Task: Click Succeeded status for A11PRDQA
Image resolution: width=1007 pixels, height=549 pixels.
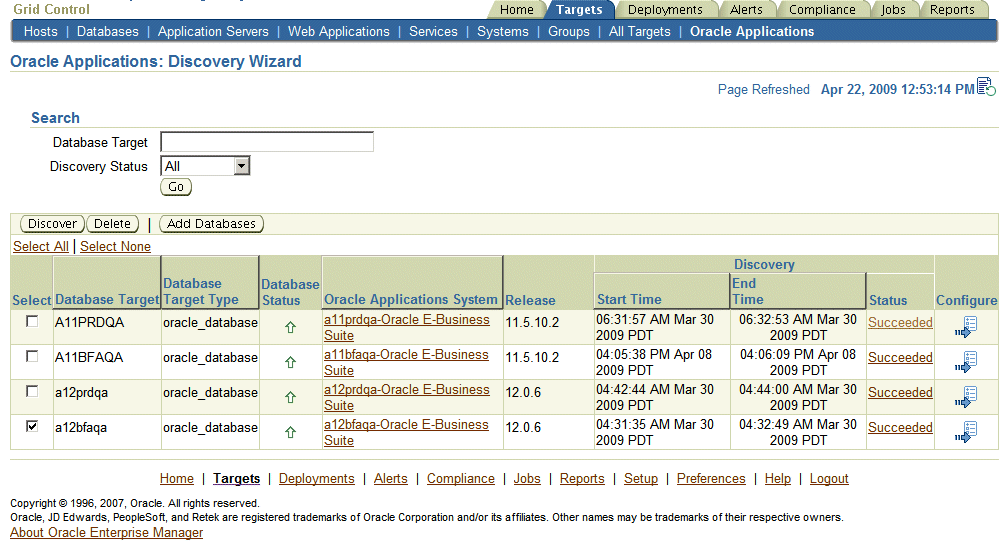Action: (900, 323)
